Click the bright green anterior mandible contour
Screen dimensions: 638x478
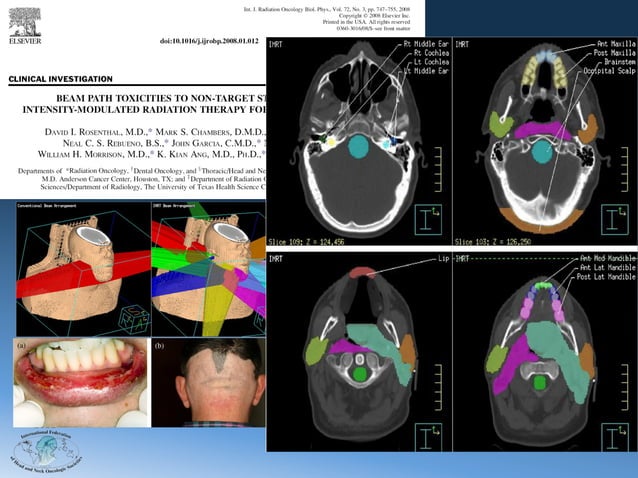click(542, 285)
